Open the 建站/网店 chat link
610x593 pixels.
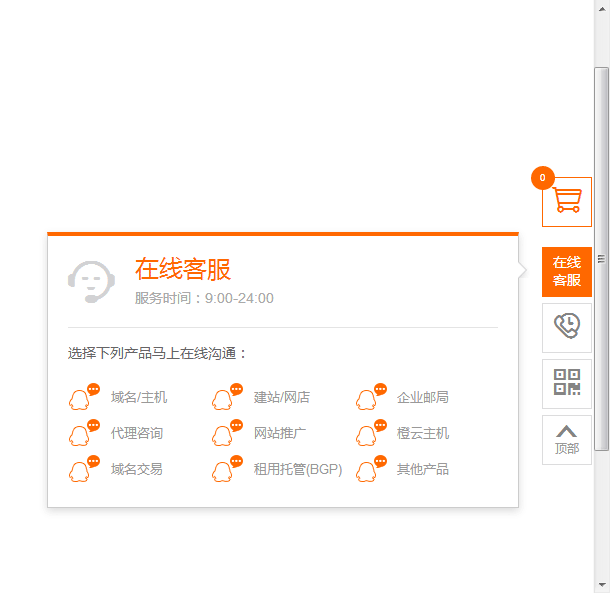(x=282, y=397)
